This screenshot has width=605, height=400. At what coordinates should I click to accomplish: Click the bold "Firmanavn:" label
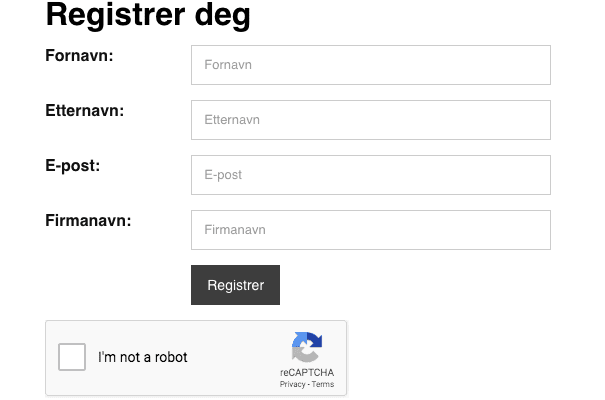88,221
